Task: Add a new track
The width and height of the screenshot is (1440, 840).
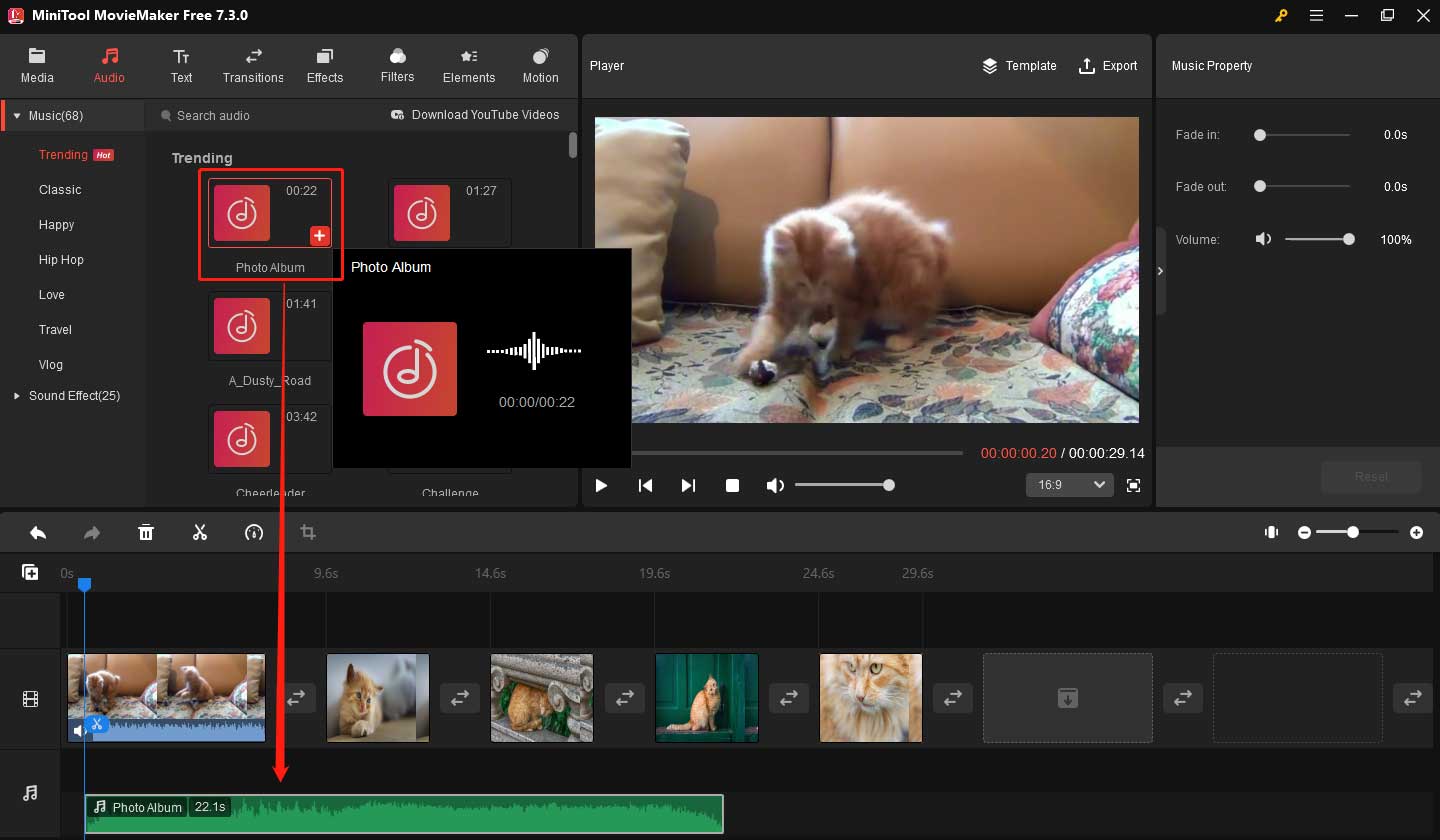Action: 30,573
